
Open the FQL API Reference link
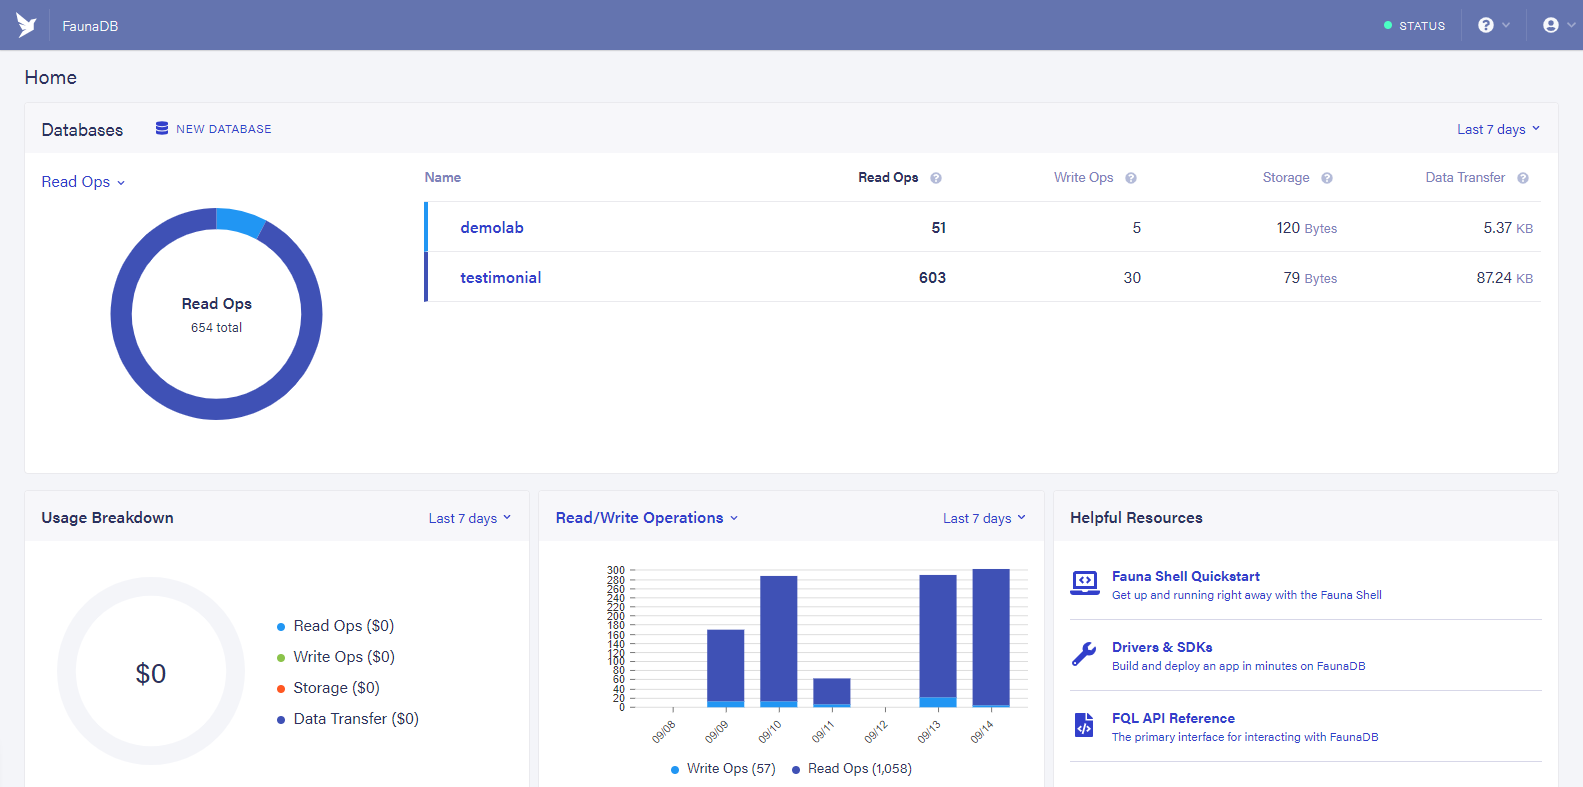pyautogui.click(x=1173, y=718)
